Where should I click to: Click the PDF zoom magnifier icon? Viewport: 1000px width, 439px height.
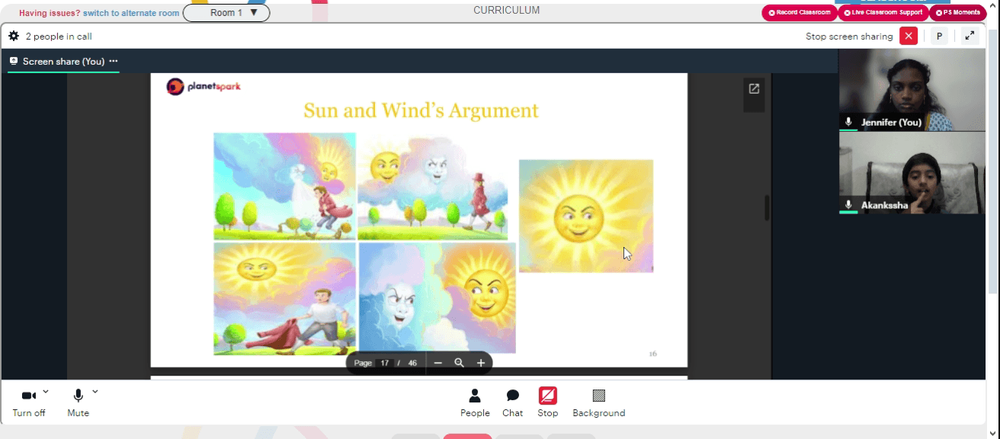click(x=459, y=363)
